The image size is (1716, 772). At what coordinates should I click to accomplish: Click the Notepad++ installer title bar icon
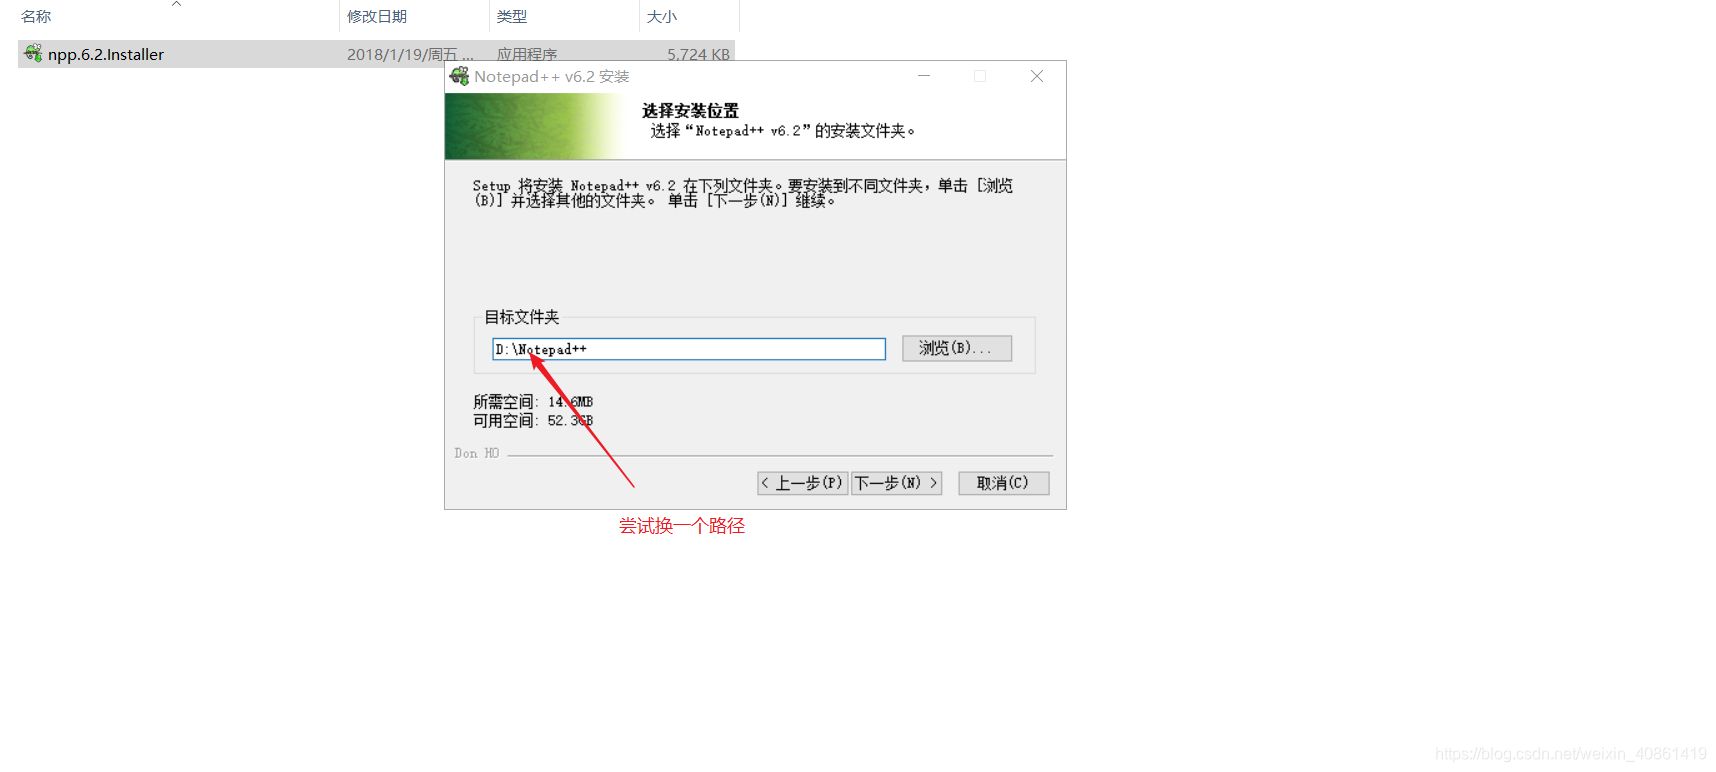click(x=459, y=76)
